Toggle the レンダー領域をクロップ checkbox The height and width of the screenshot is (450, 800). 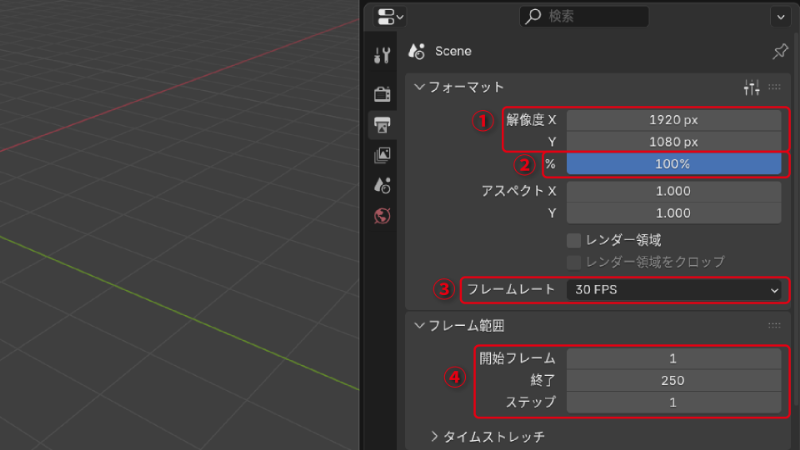pyautogui.click(x=574, y=262)
